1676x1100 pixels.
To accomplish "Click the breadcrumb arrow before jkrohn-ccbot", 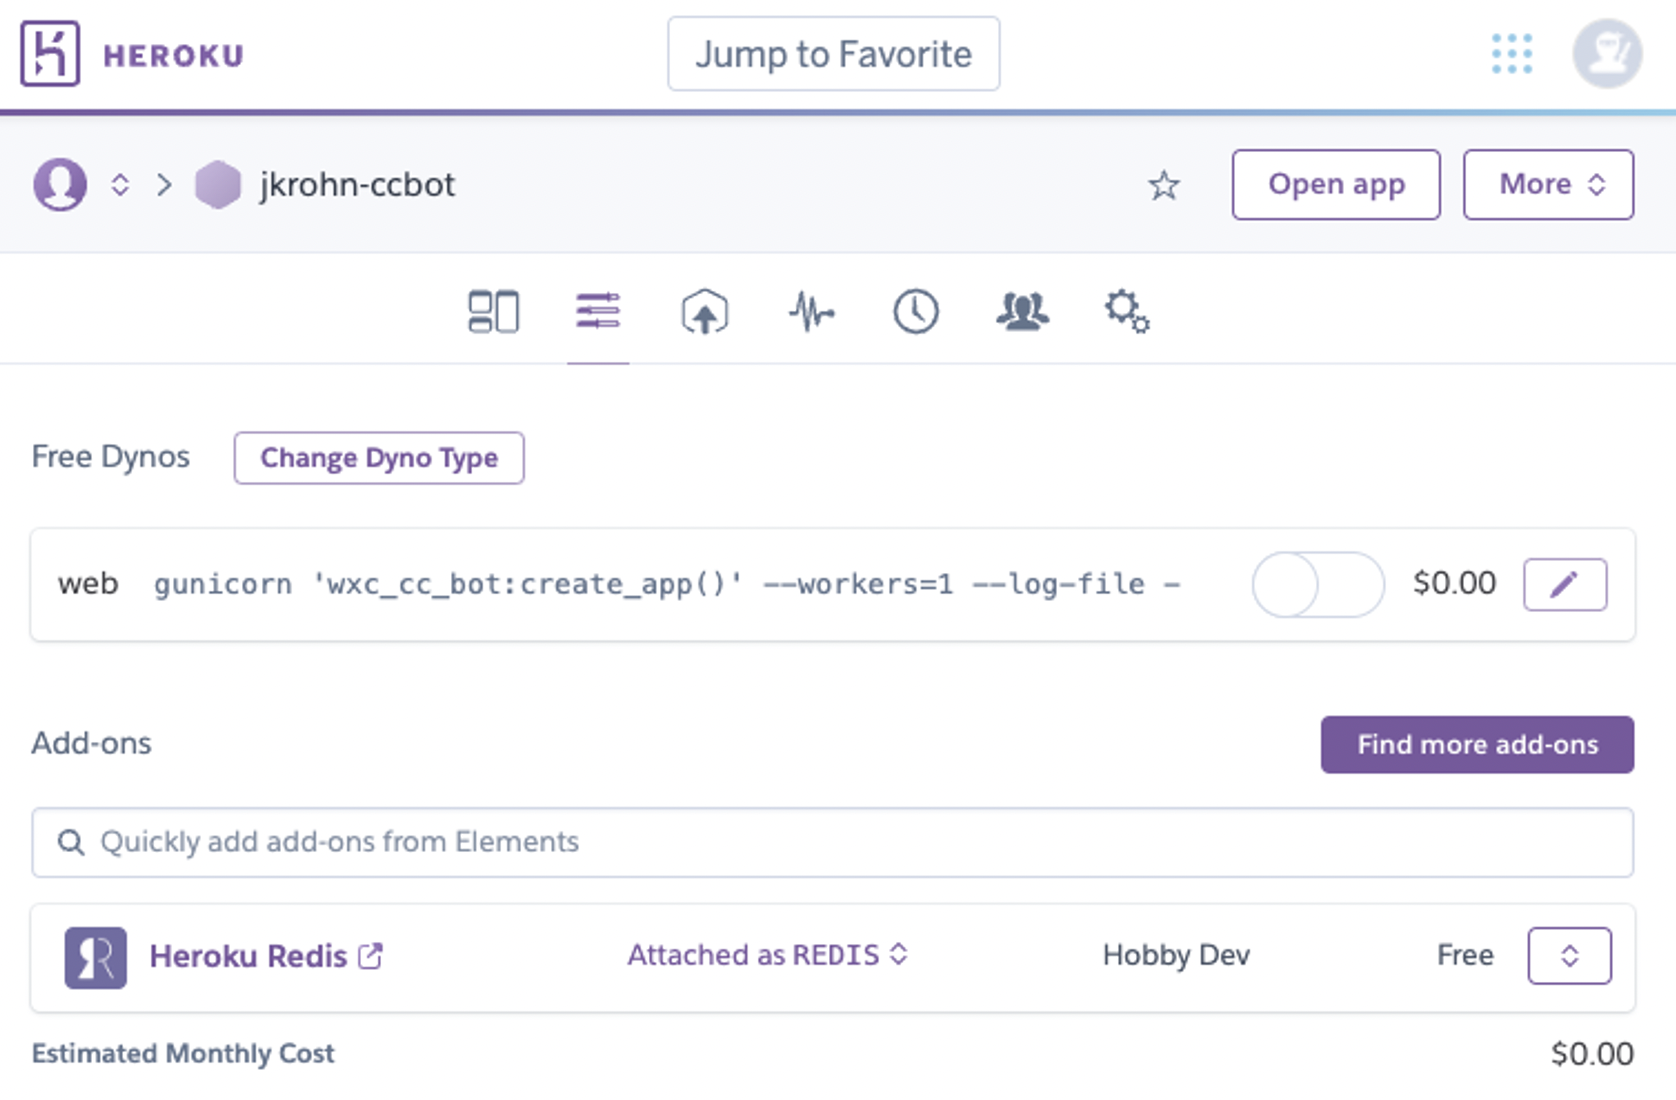I will [164, 185].
